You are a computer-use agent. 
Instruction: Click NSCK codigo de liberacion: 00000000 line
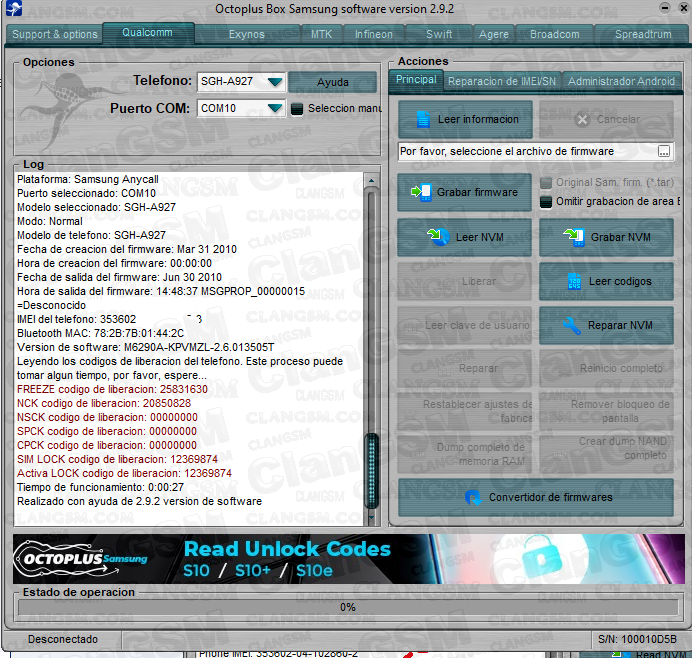pos(107,417)
